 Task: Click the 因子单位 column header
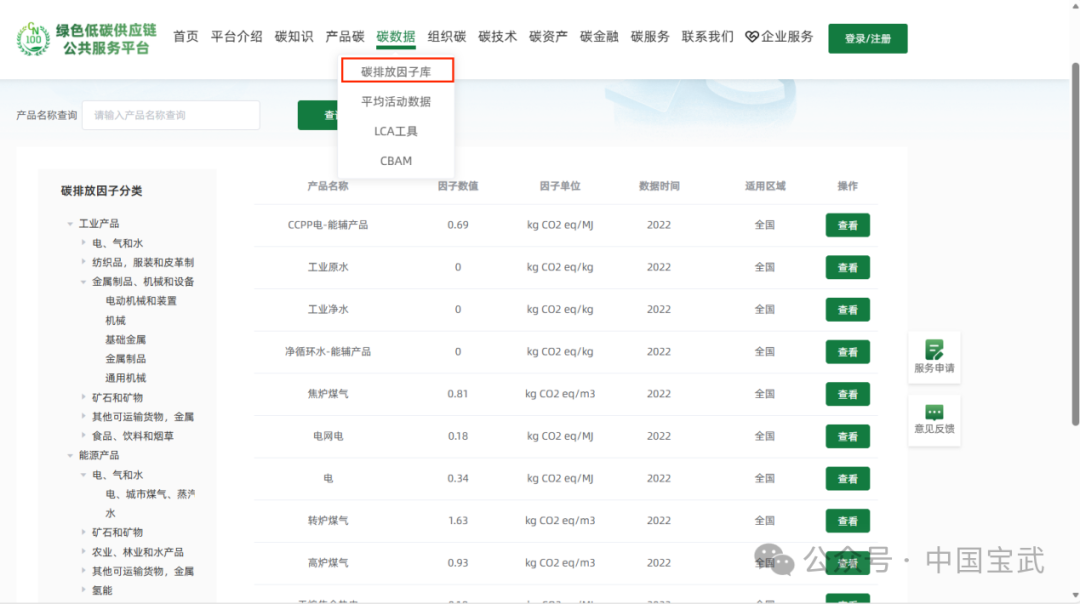click(560, 186)
